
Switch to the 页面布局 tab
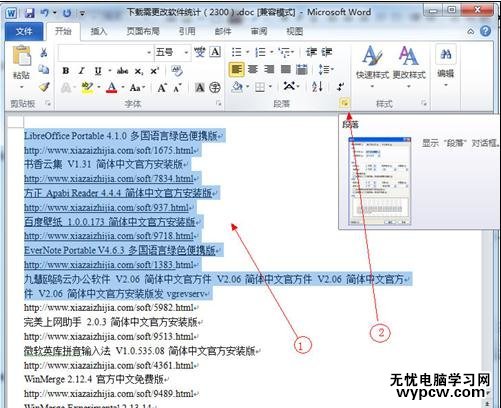coord(143,31)
